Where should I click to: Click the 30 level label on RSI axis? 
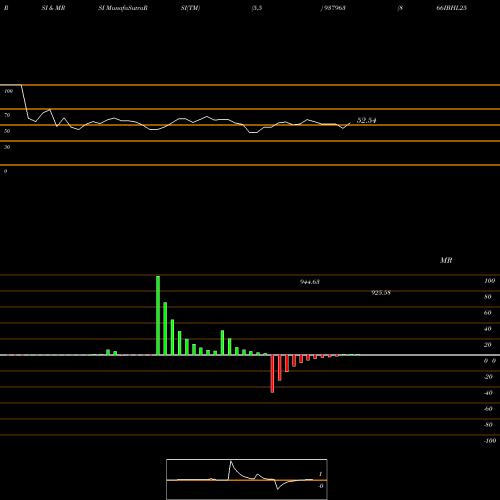pos(7,147)
